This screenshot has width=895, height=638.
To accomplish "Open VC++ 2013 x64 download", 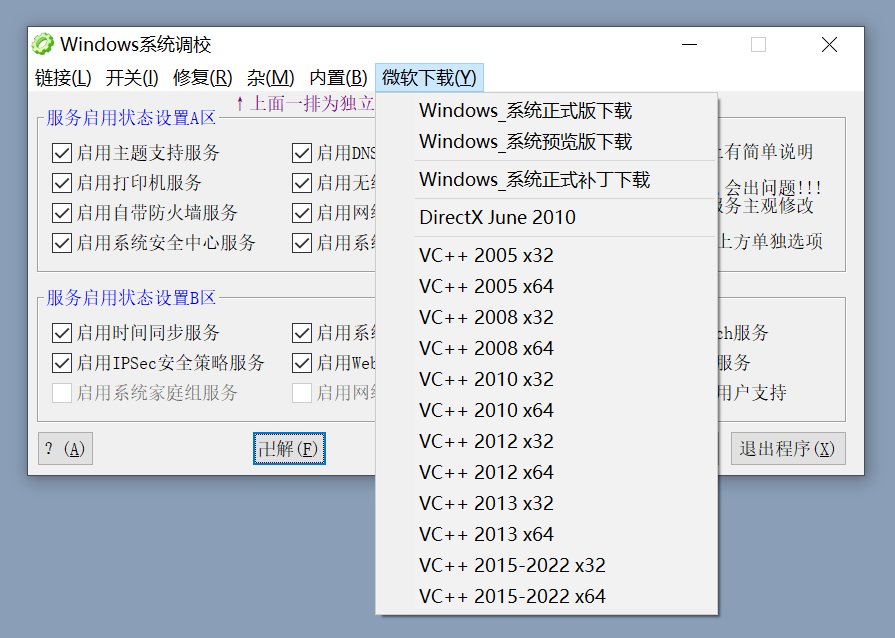I will pos(546,534).
